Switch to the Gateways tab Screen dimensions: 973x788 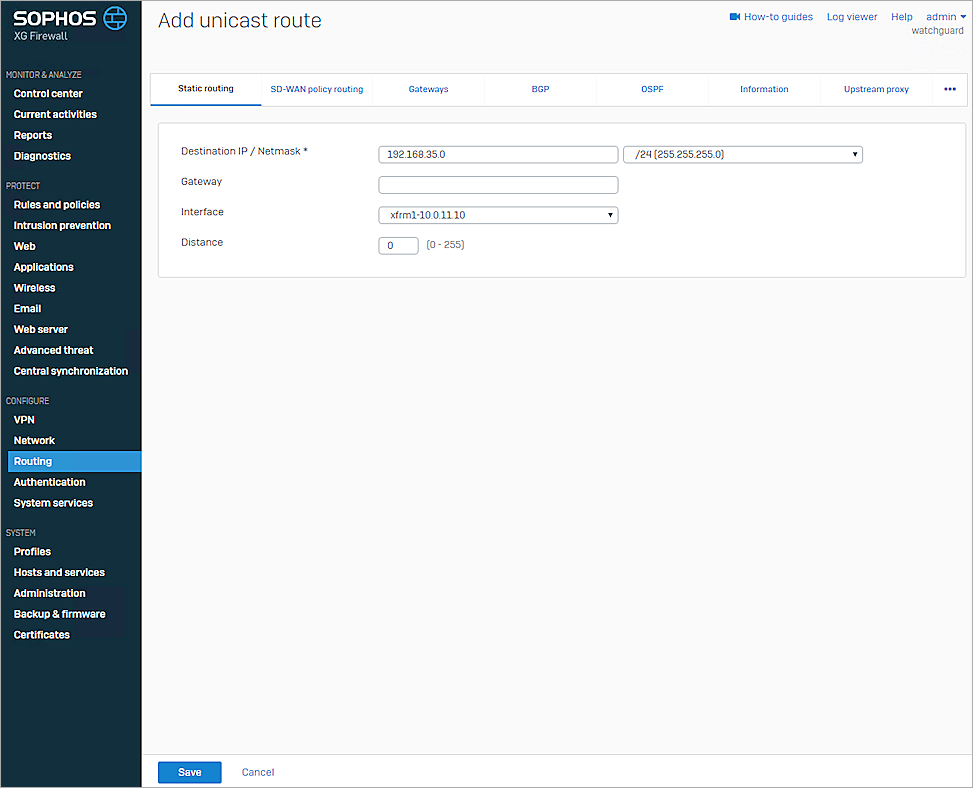(x=428, y=89)
